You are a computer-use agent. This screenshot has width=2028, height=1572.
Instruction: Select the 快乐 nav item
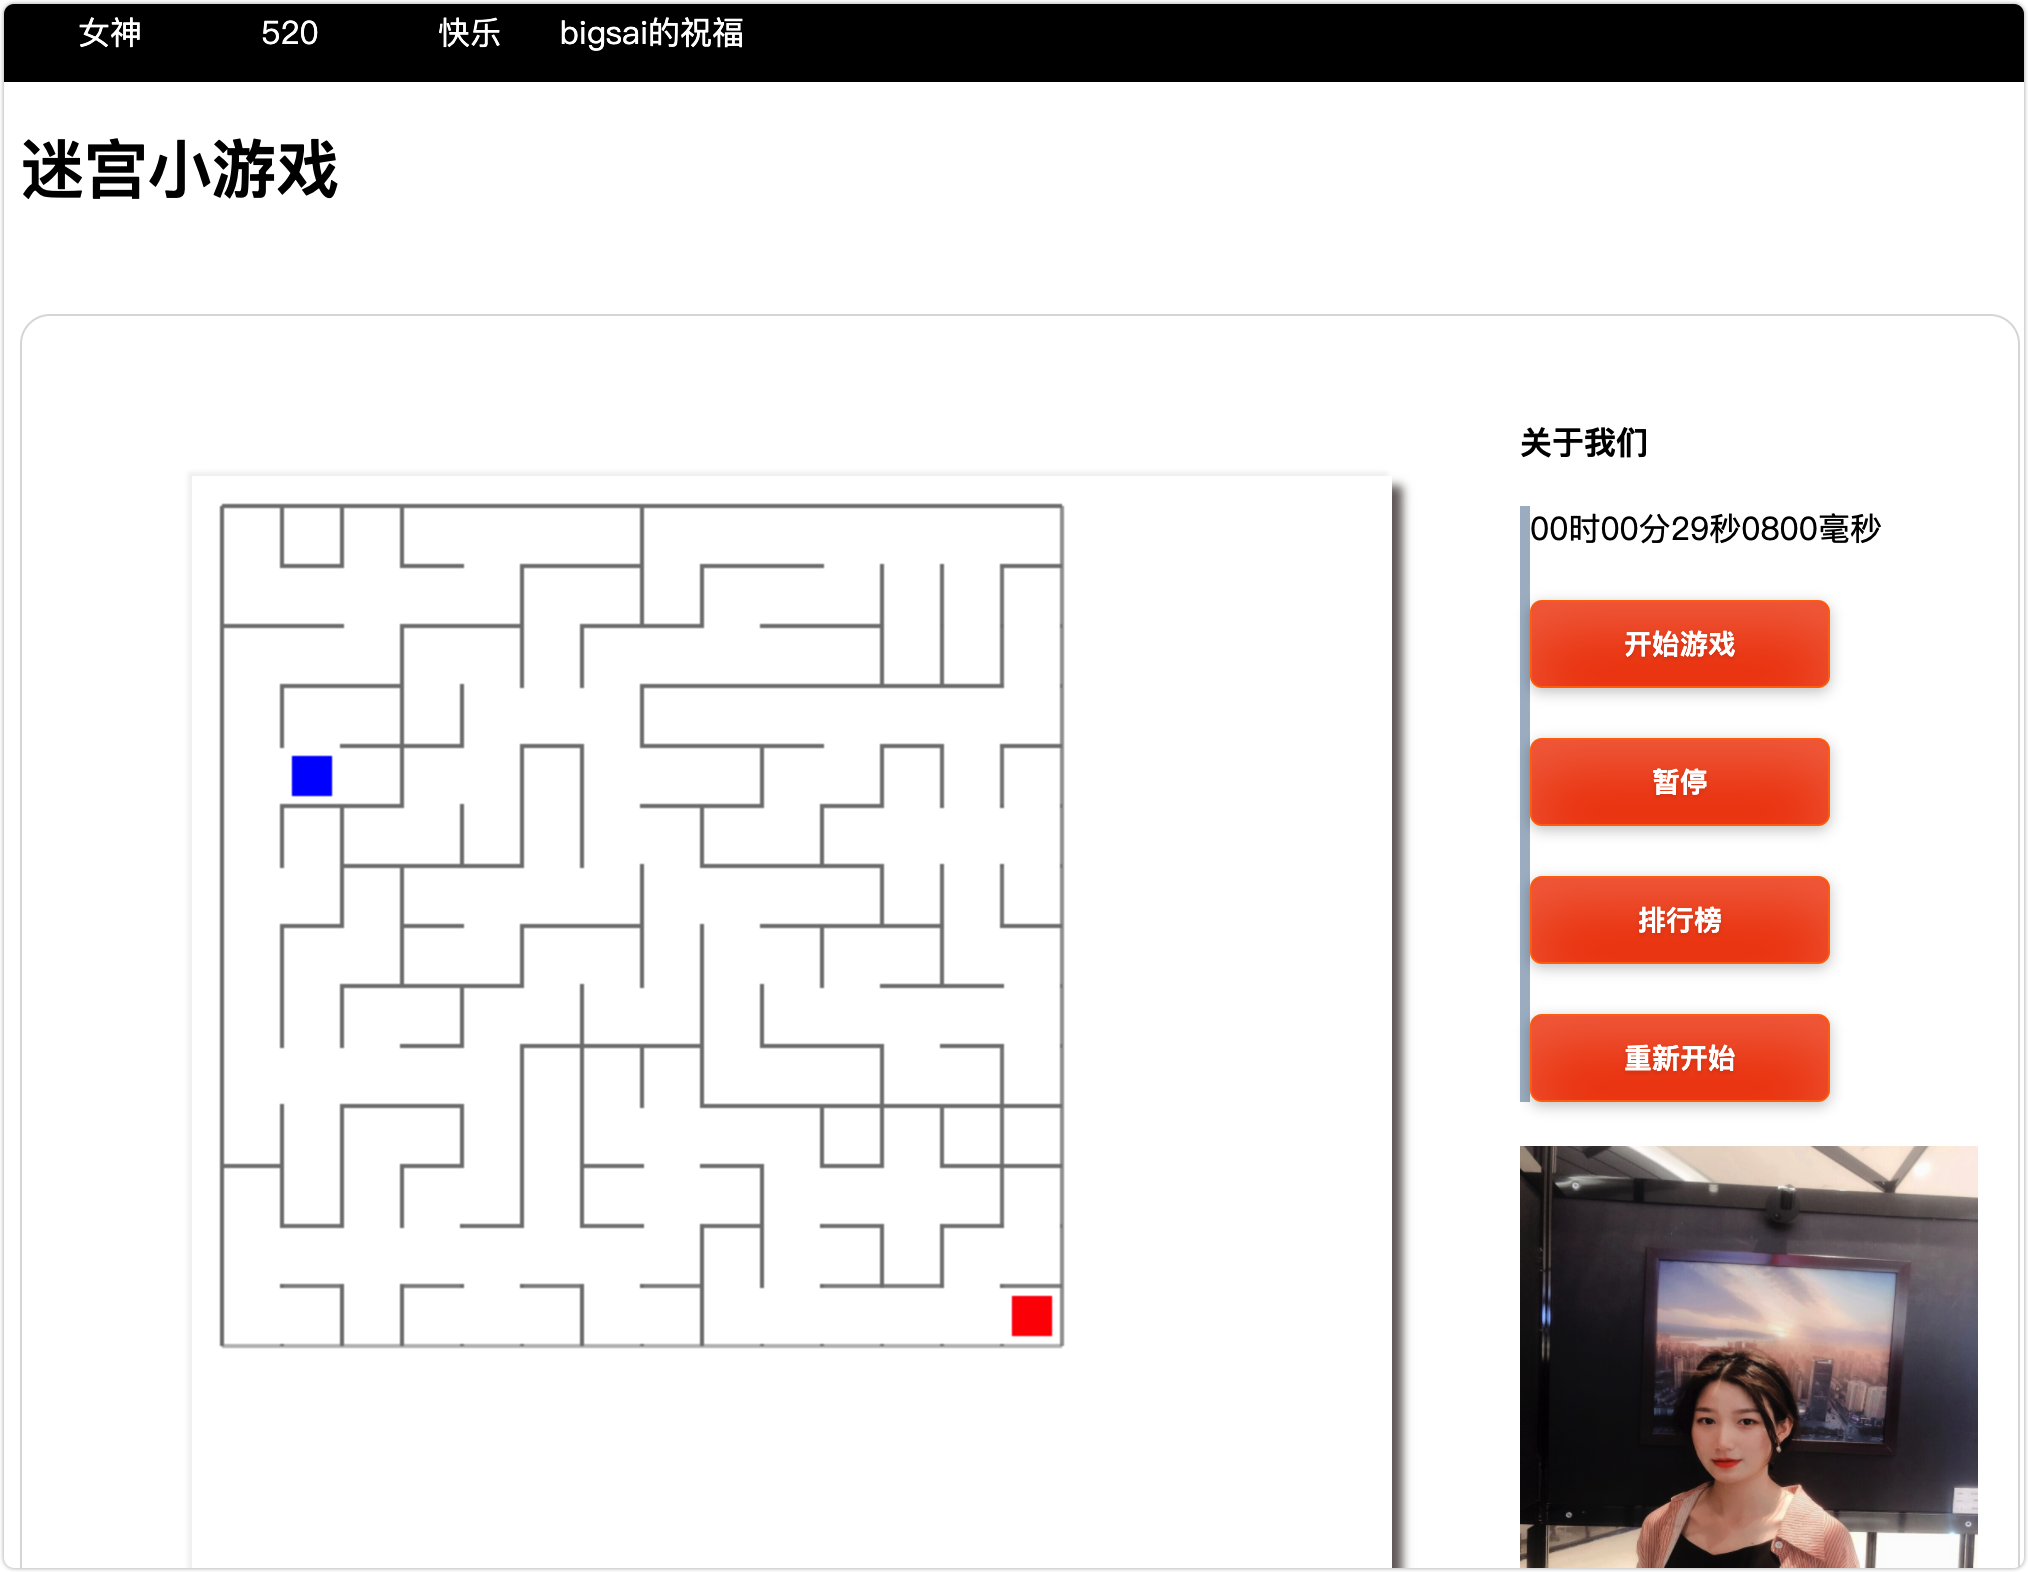[469, 33]
